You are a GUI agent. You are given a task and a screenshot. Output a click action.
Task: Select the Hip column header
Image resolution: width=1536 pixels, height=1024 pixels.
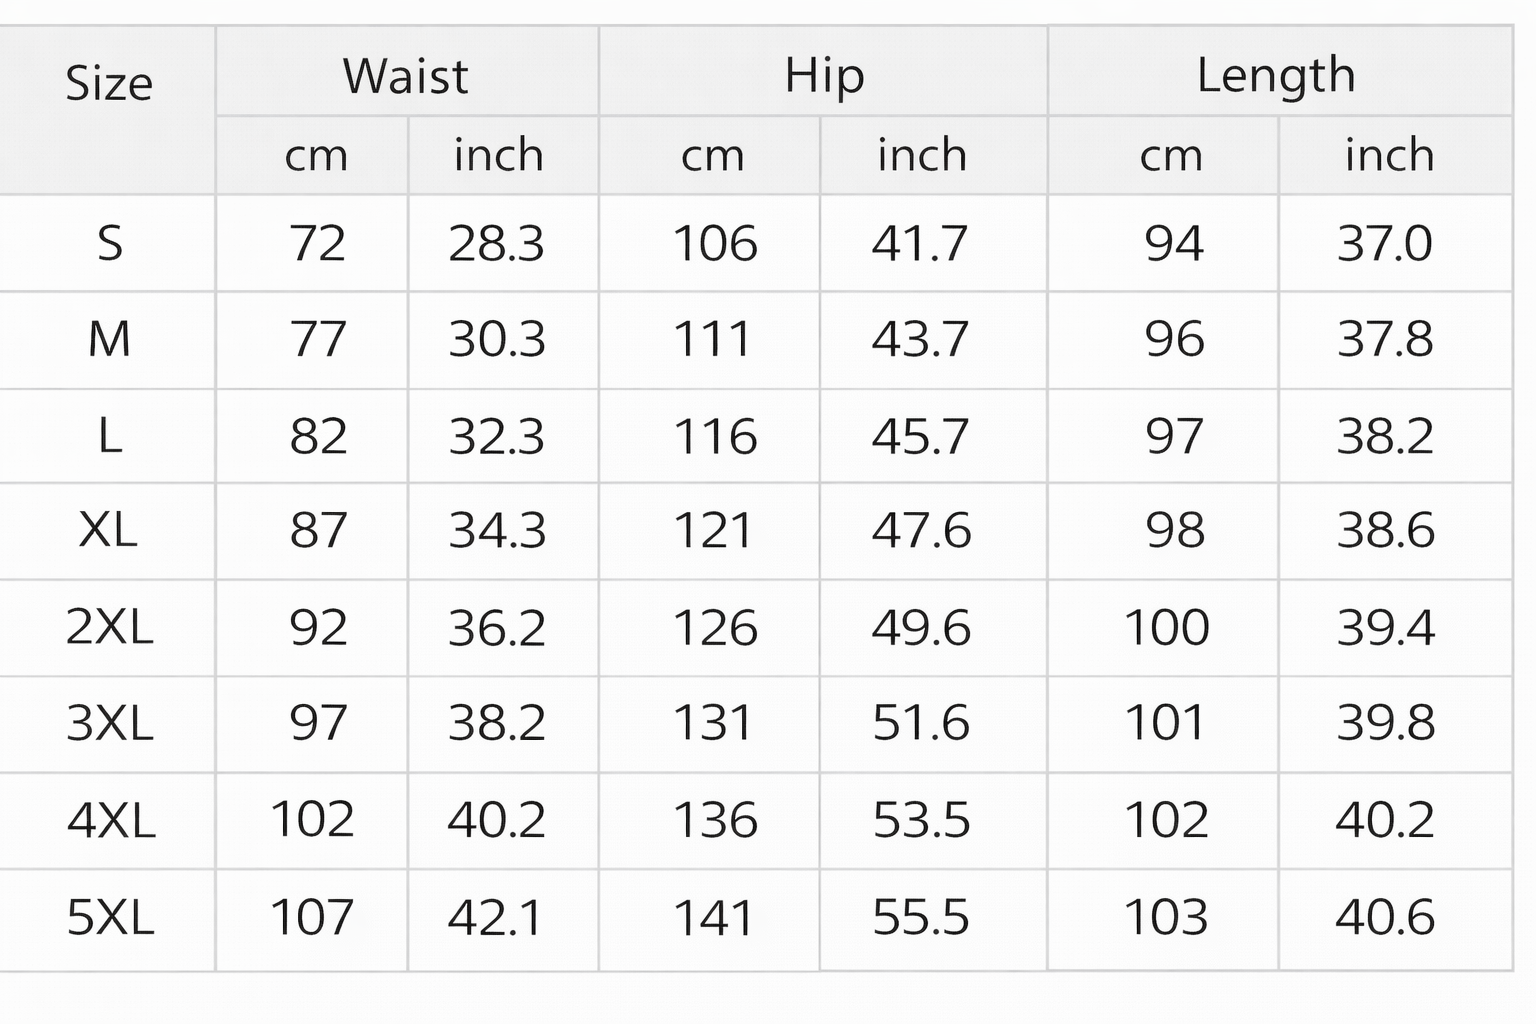pos(824,76)
